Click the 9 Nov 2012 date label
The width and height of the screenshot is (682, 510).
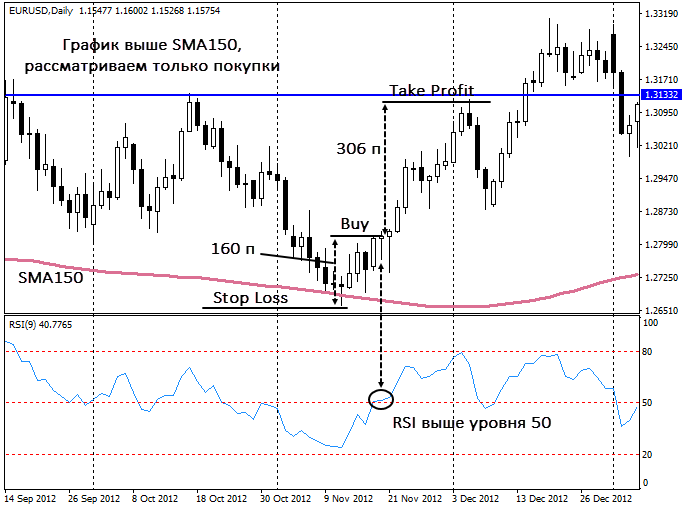[348, 499]
